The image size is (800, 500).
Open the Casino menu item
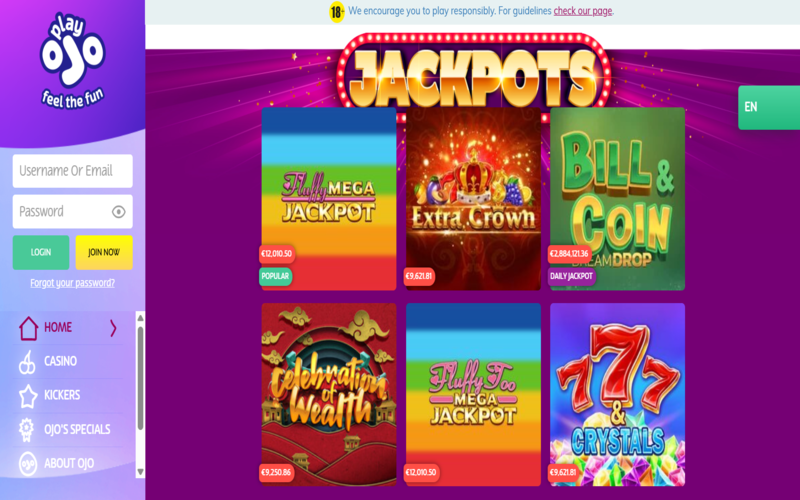61,361
